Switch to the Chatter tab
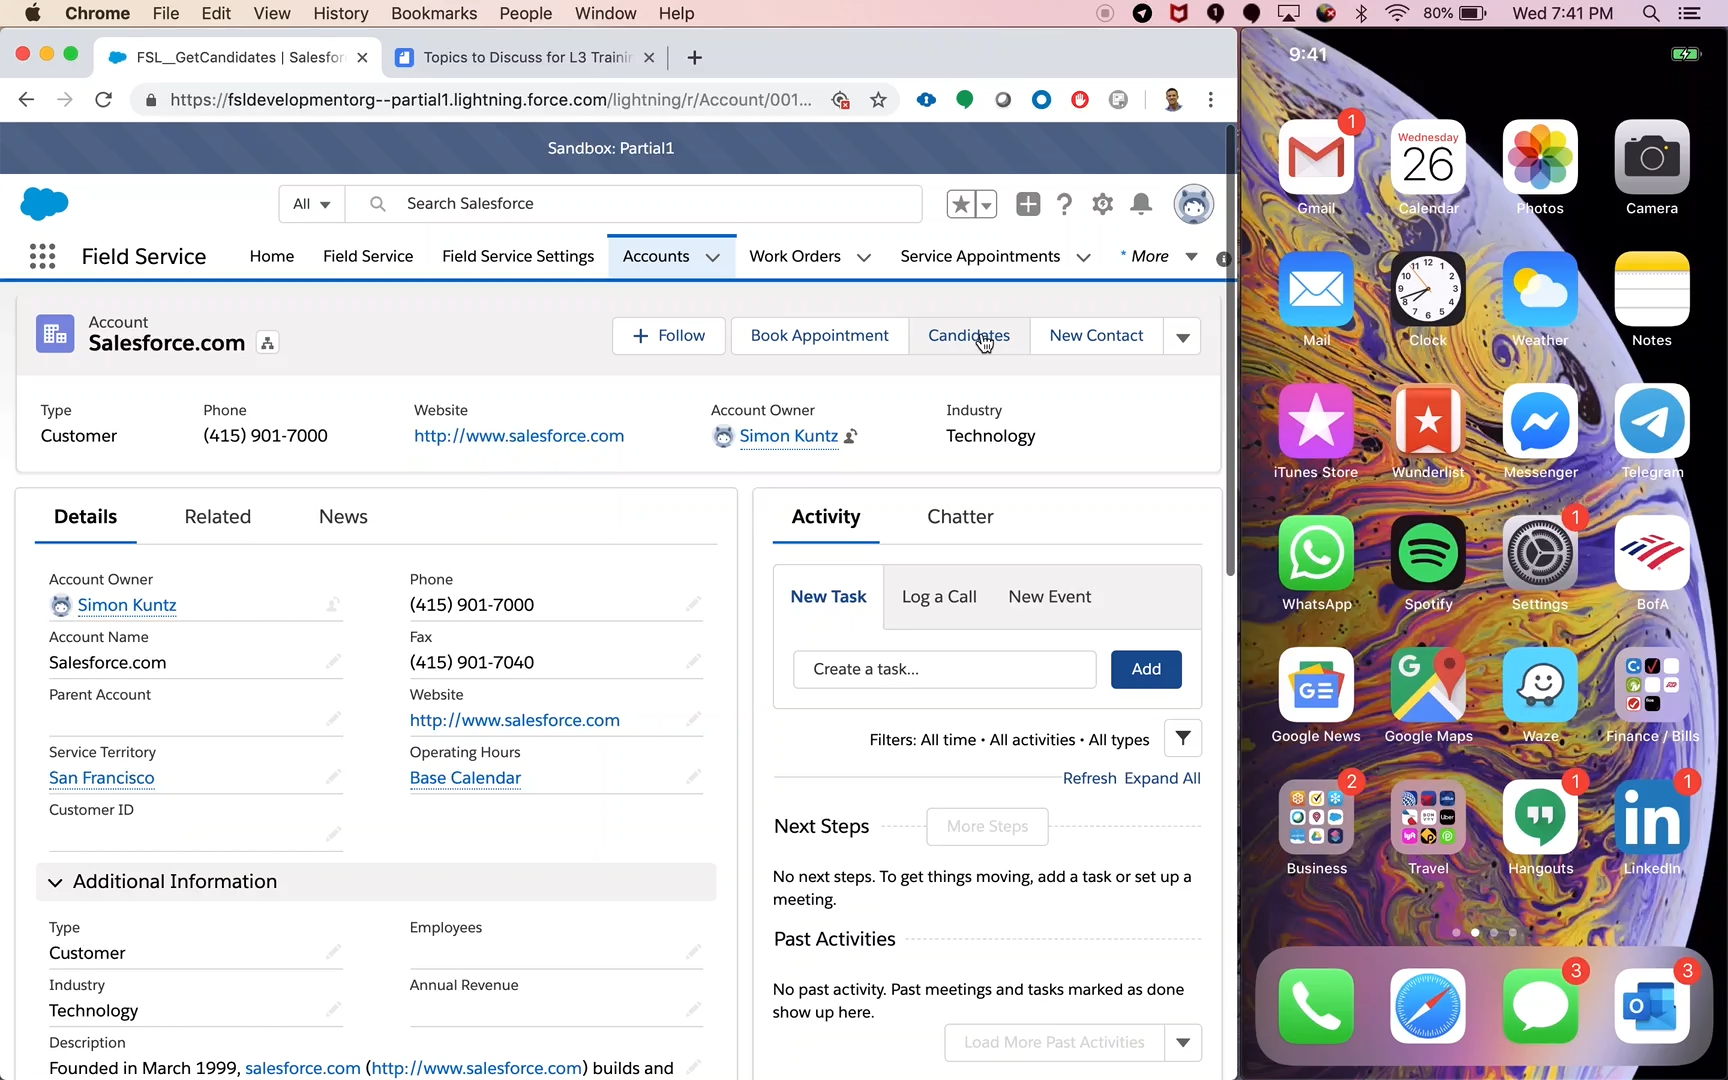This screenshot has width=1728, height=1080. [959, 517]
